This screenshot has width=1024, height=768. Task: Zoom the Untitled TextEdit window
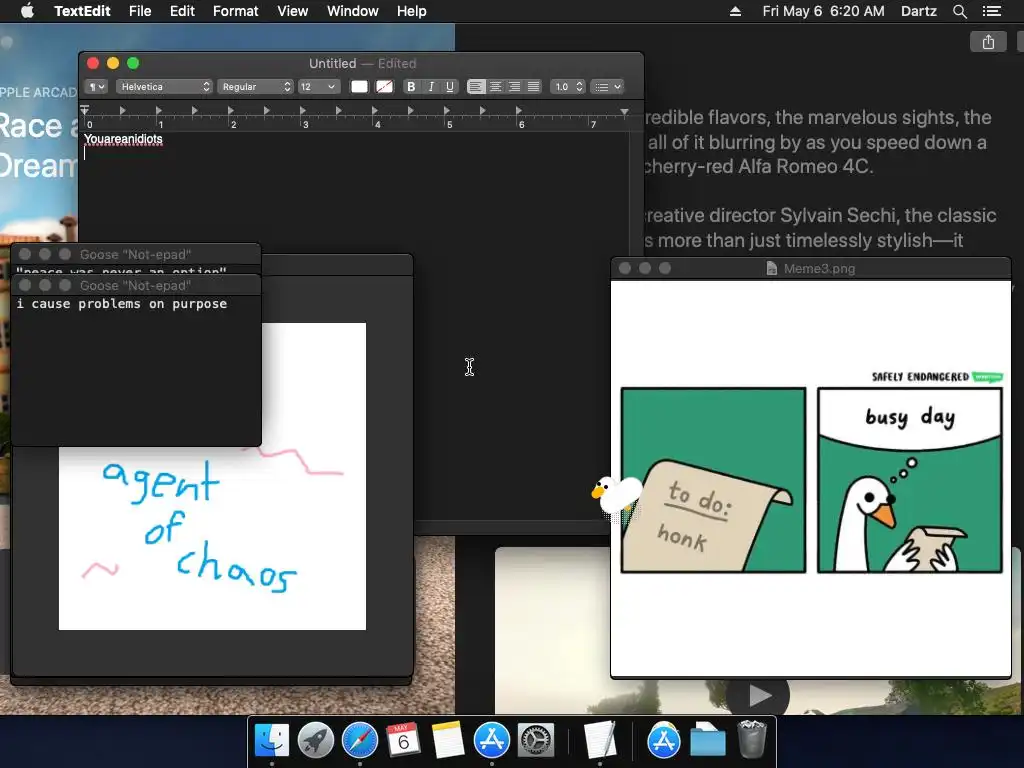[133, 63]
